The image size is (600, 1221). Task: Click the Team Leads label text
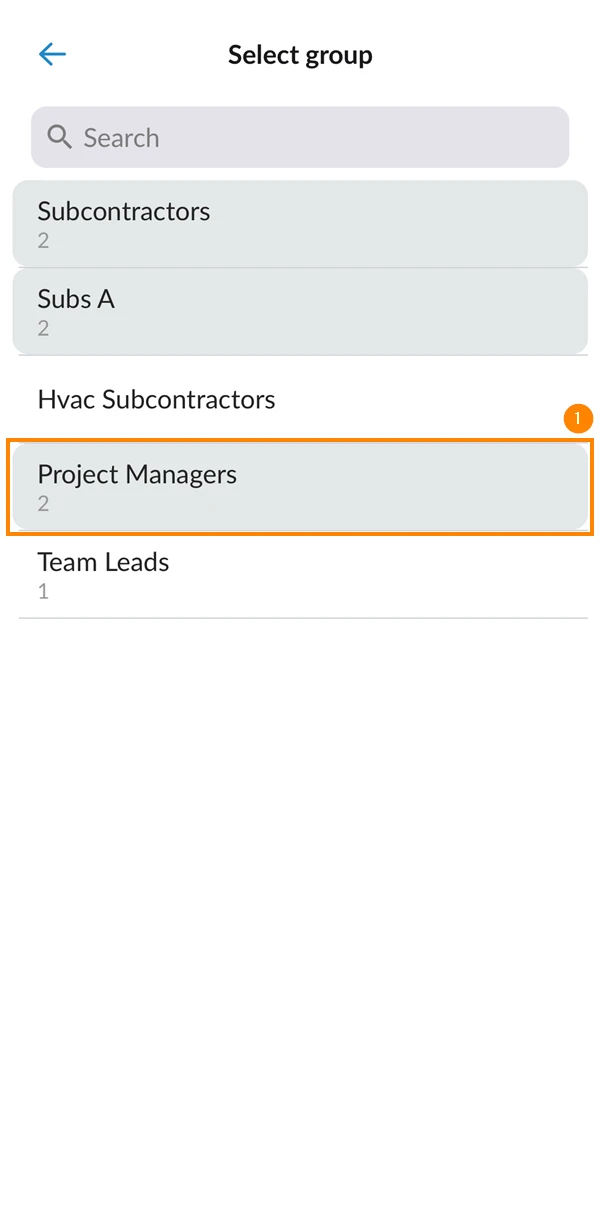point(103,562)
